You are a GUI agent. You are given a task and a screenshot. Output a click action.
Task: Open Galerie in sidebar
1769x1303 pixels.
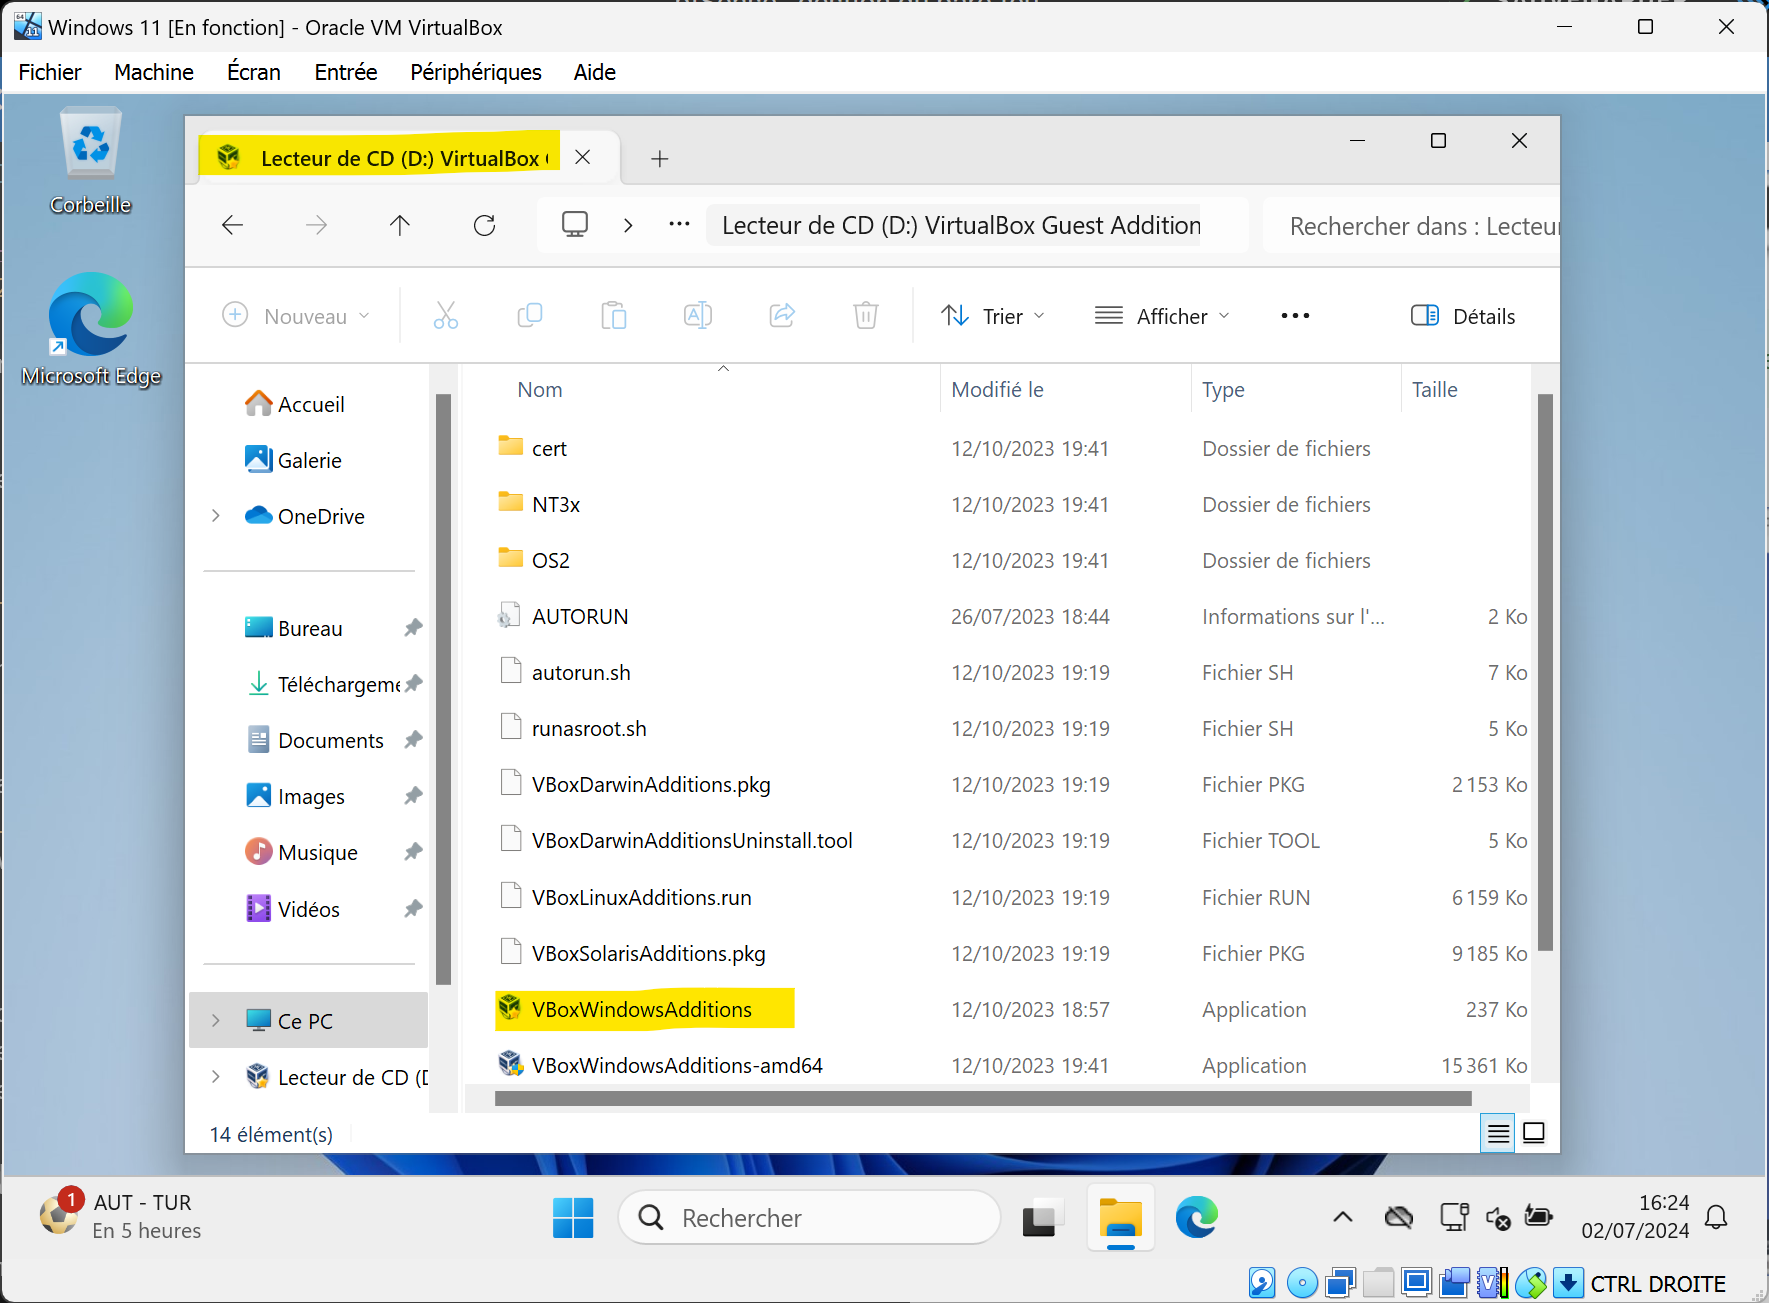click(x=294, y=460)
